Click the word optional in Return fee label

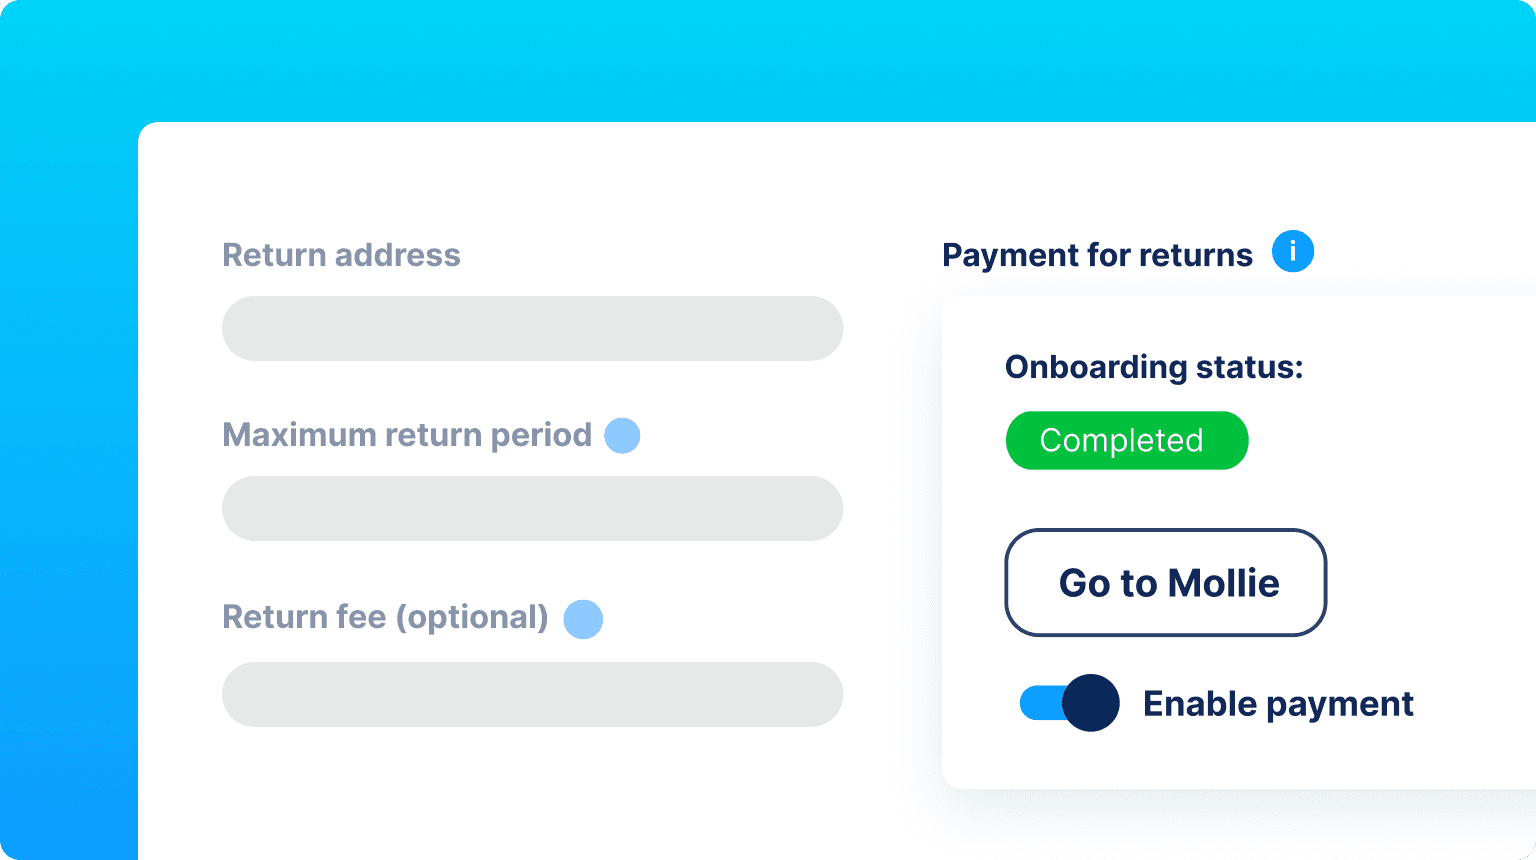click(472, 618)
